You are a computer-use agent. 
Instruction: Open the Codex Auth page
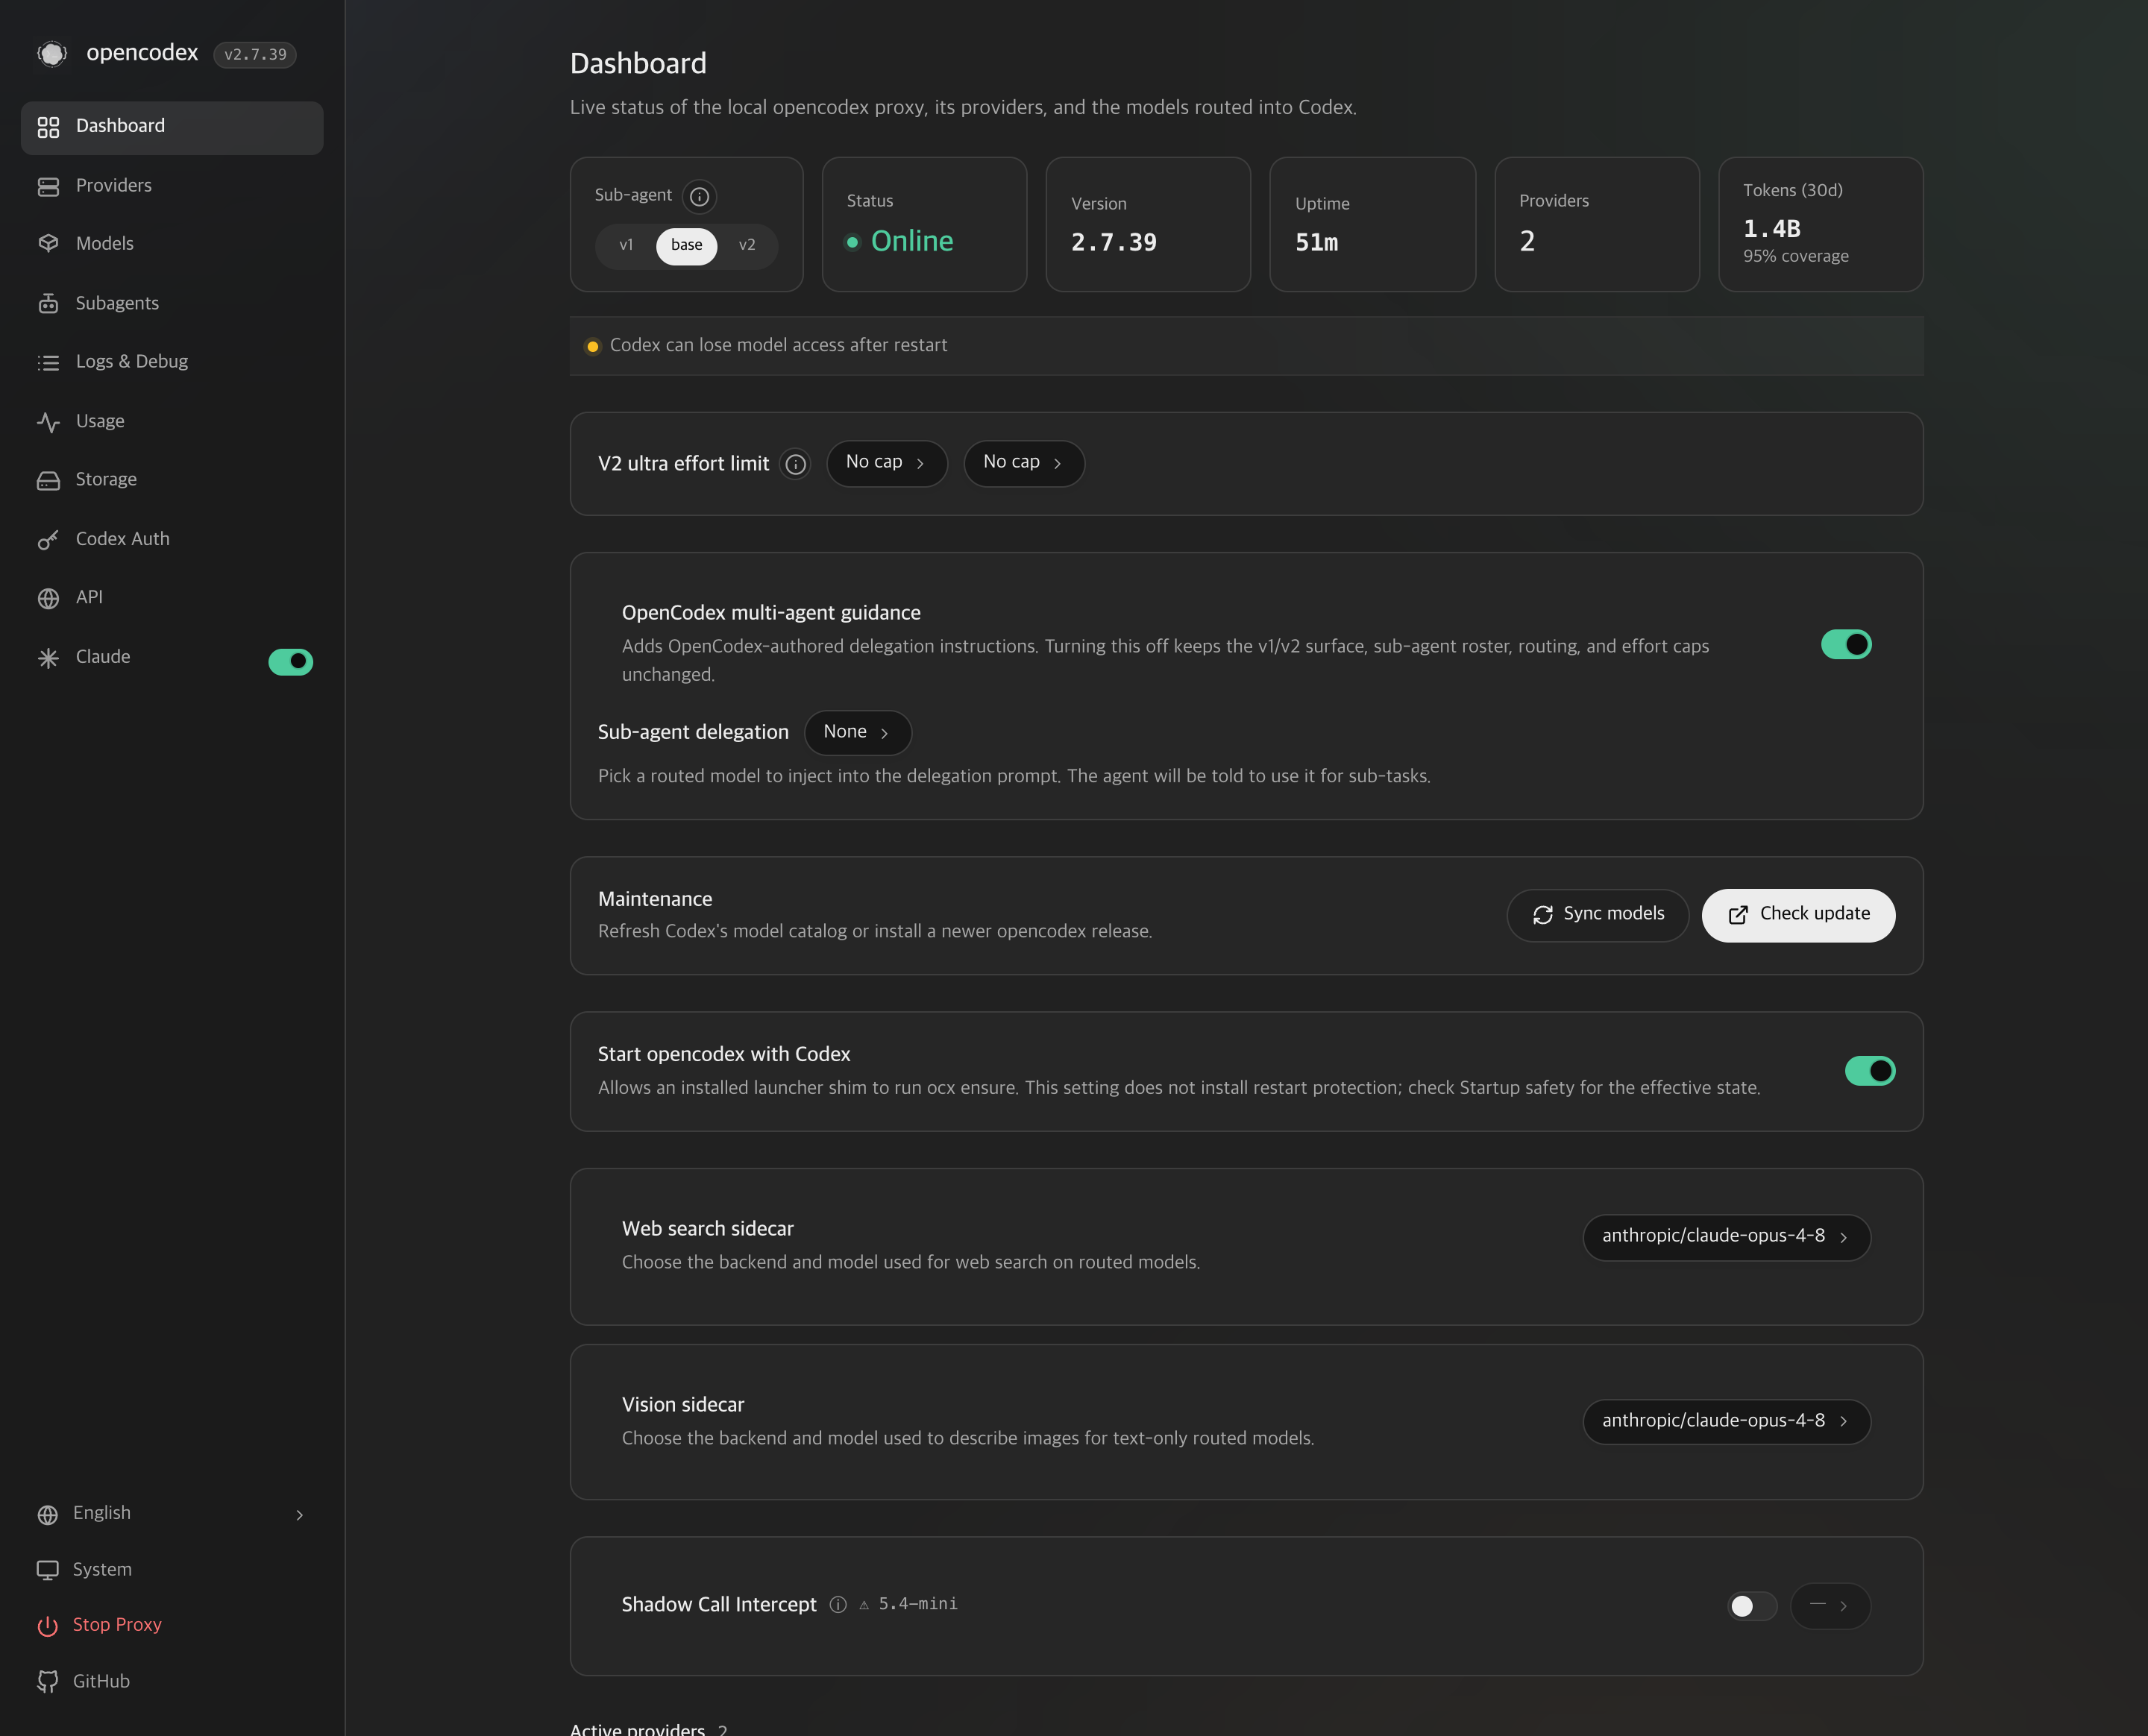(172, 540)
